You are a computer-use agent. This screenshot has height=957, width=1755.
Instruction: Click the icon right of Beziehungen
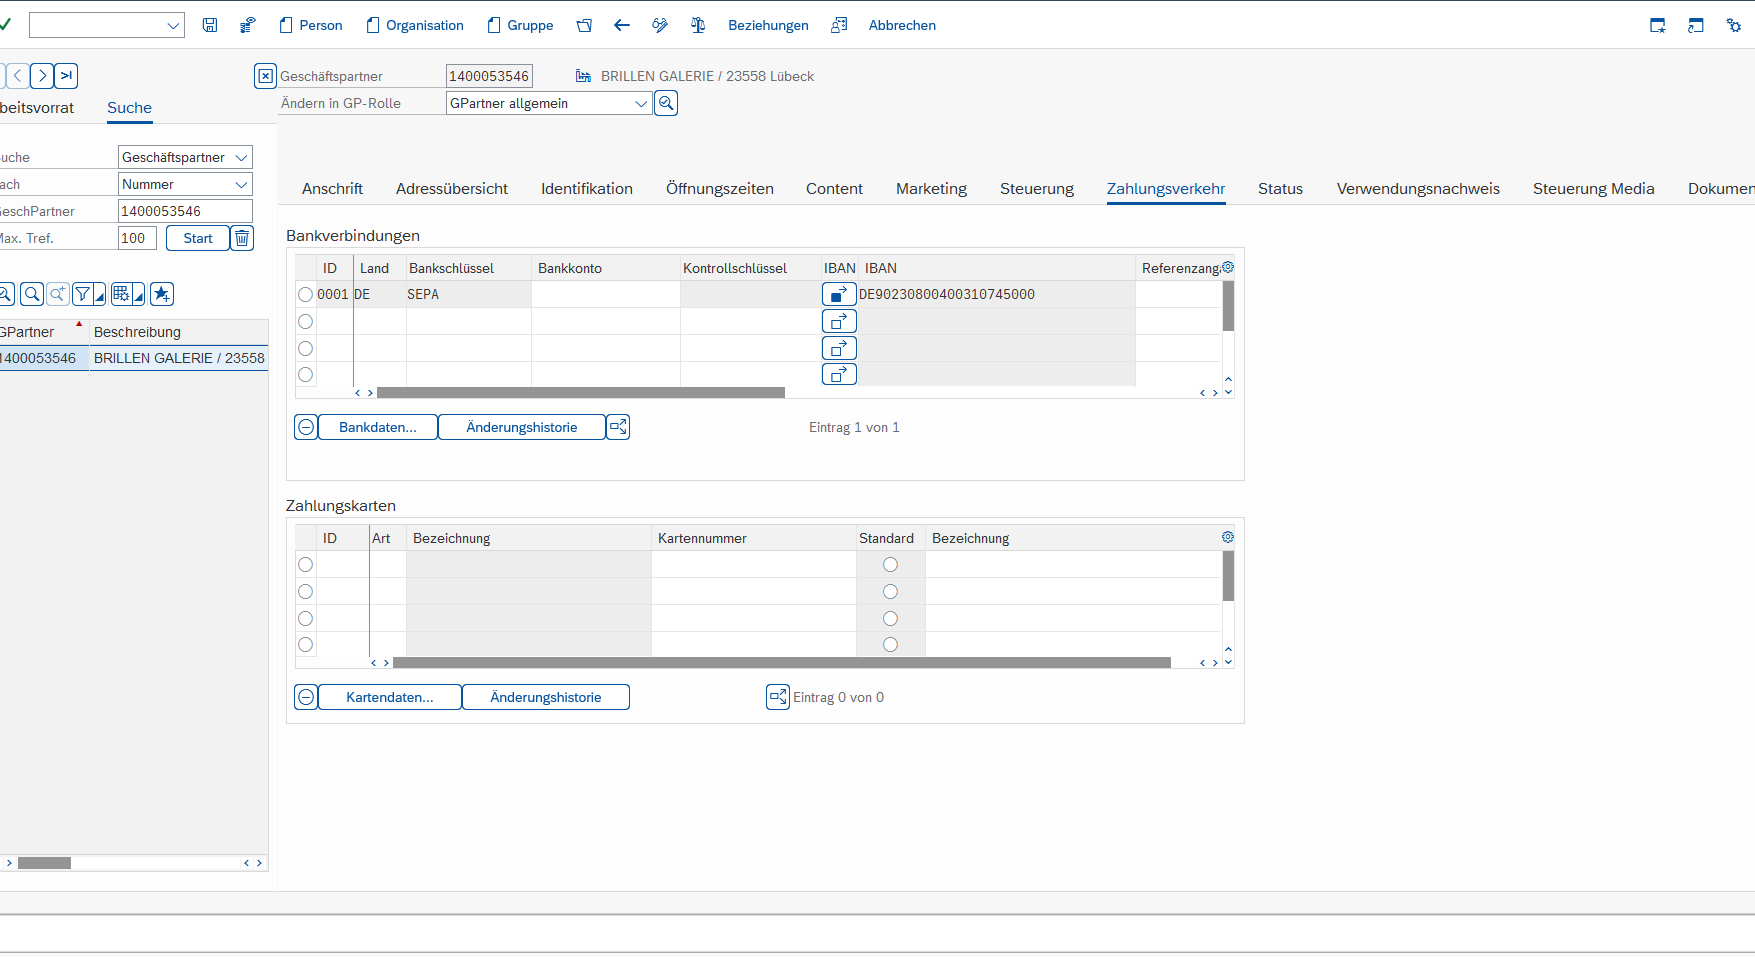(839, 25)
